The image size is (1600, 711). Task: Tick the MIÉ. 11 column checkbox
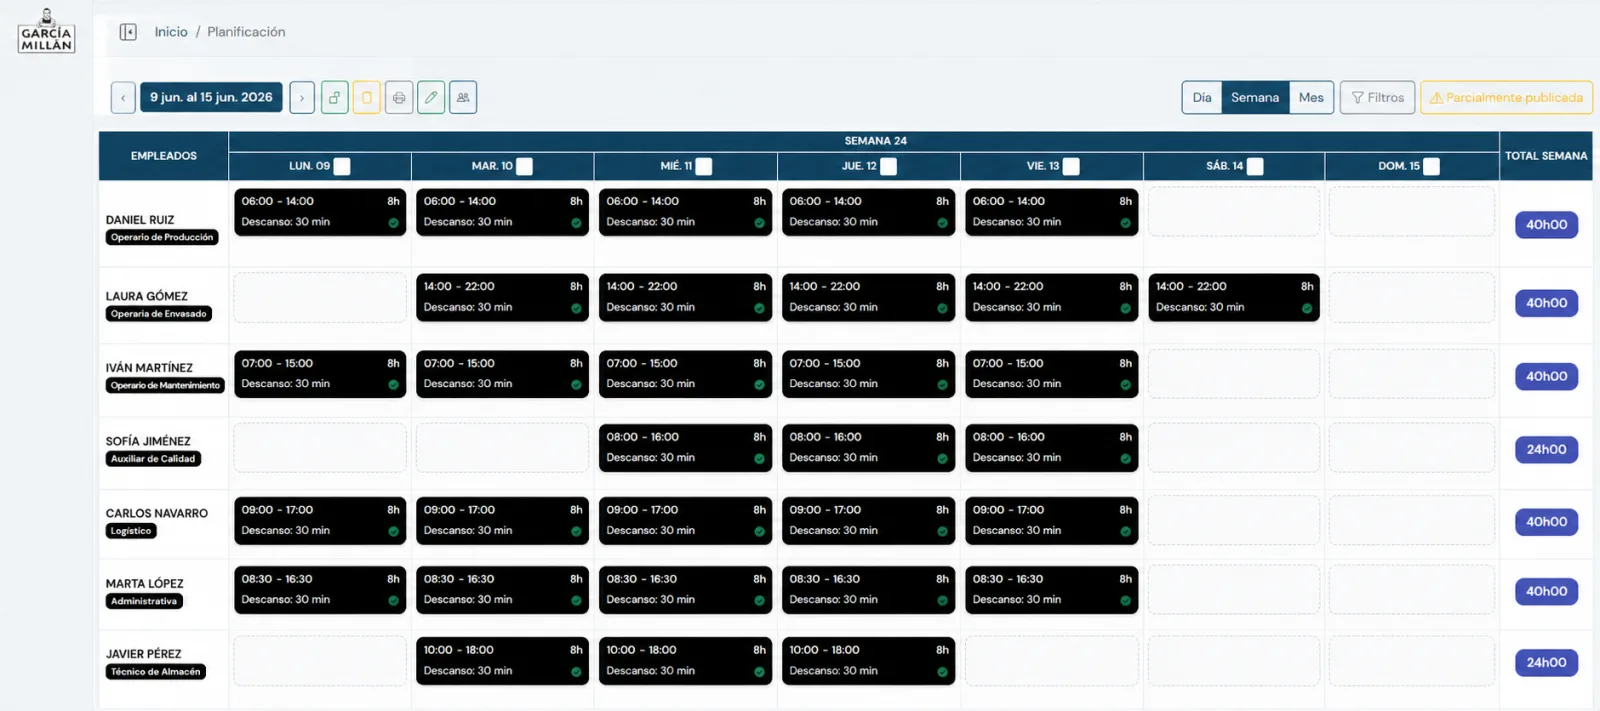(x=704, y=166)
